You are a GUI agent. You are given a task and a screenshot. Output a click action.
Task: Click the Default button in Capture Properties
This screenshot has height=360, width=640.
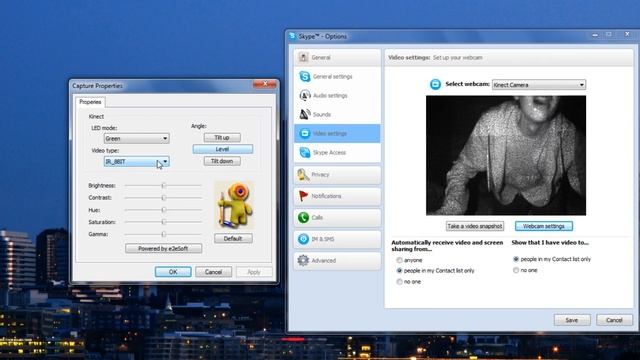[x=233, y=238]
